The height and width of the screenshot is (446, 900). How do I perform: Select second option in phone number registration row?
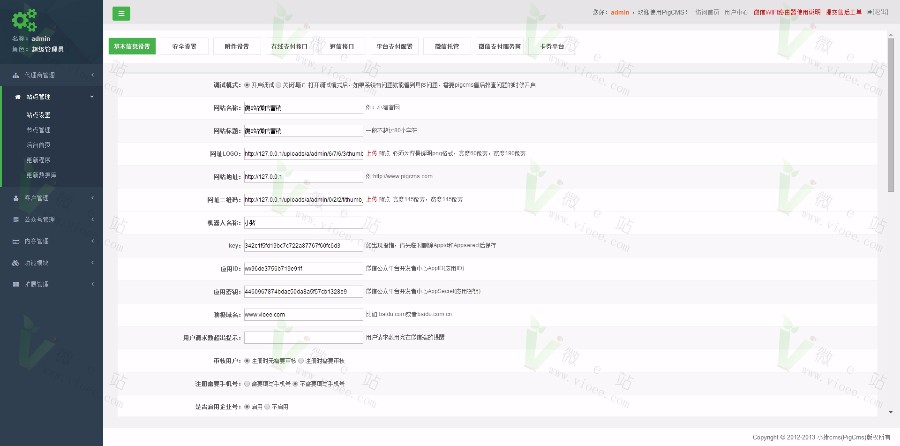pyautogui.click(x=296, y=384)
